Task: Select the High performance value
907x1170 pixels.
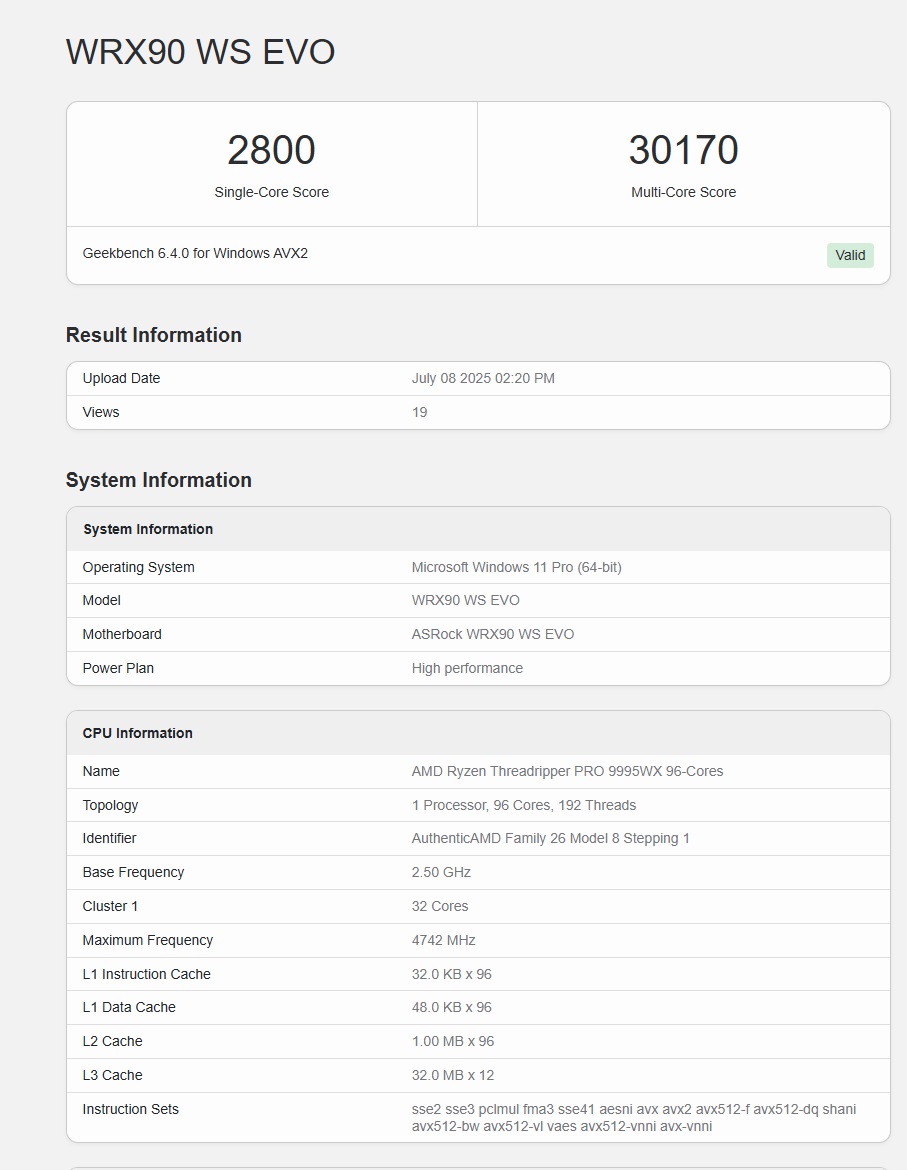Action: [x=468, y=668]
